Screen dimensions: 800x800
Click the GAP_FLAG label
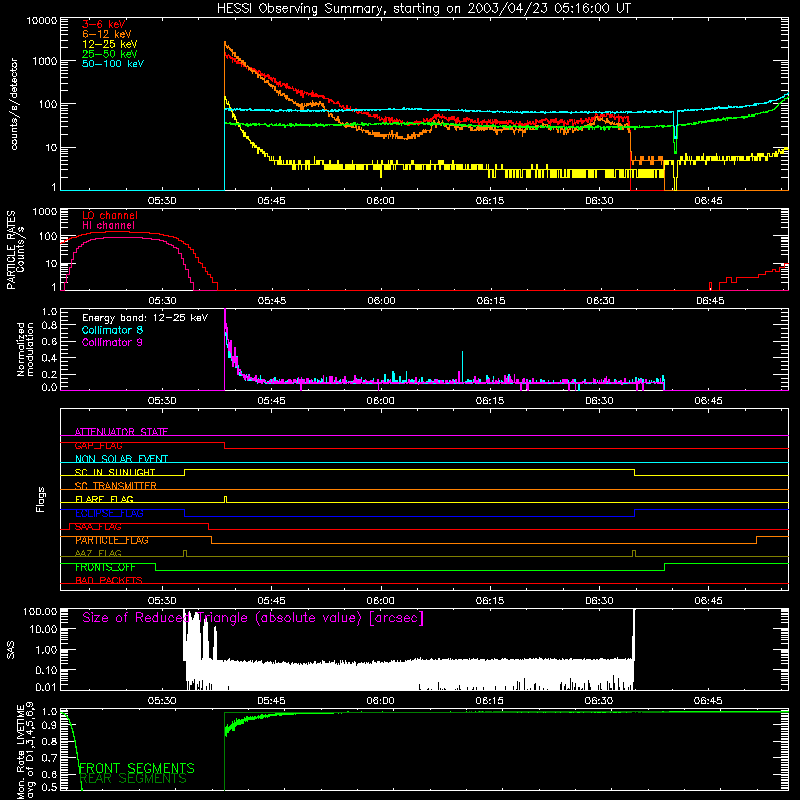click(98, 445)
